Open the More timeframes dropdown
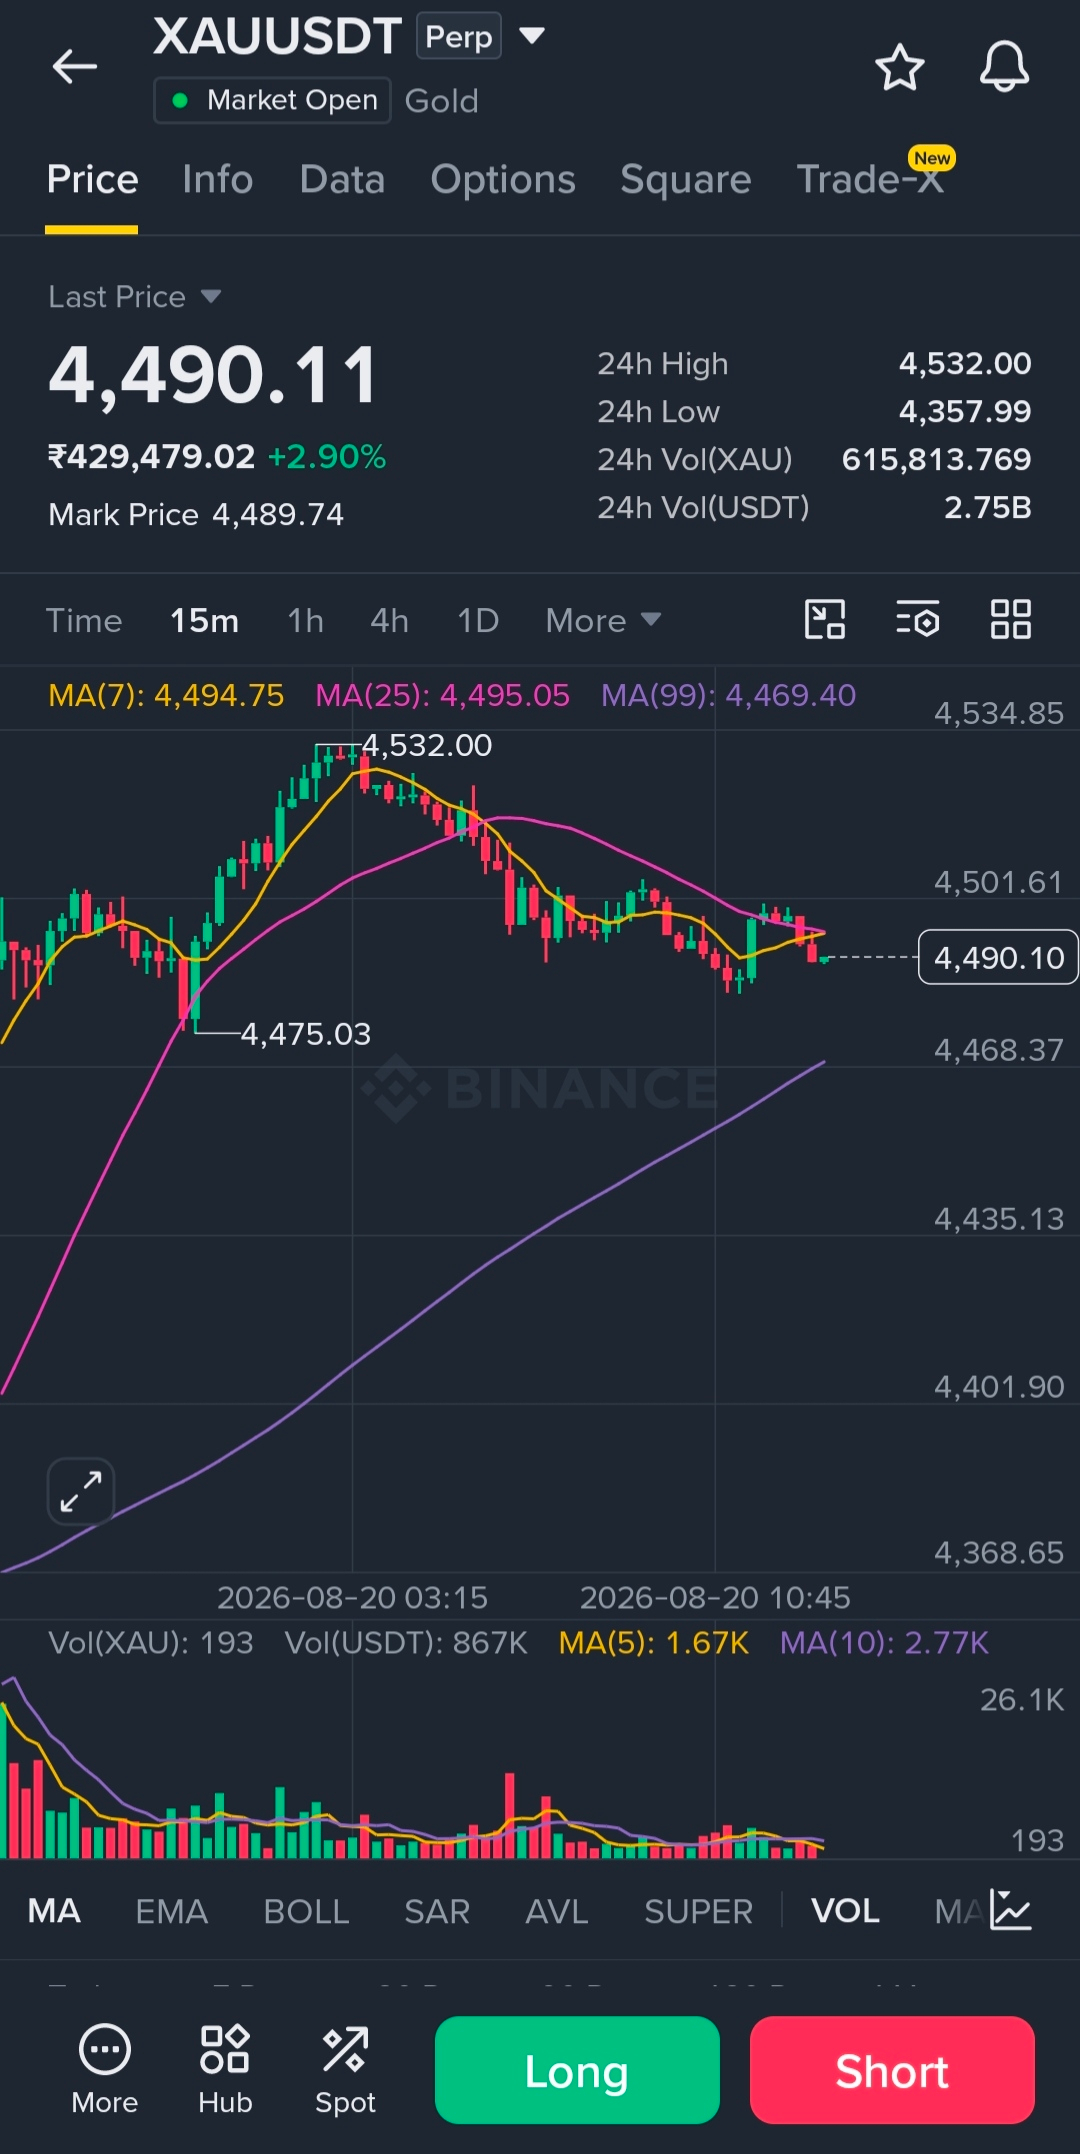 pos(603,620)
